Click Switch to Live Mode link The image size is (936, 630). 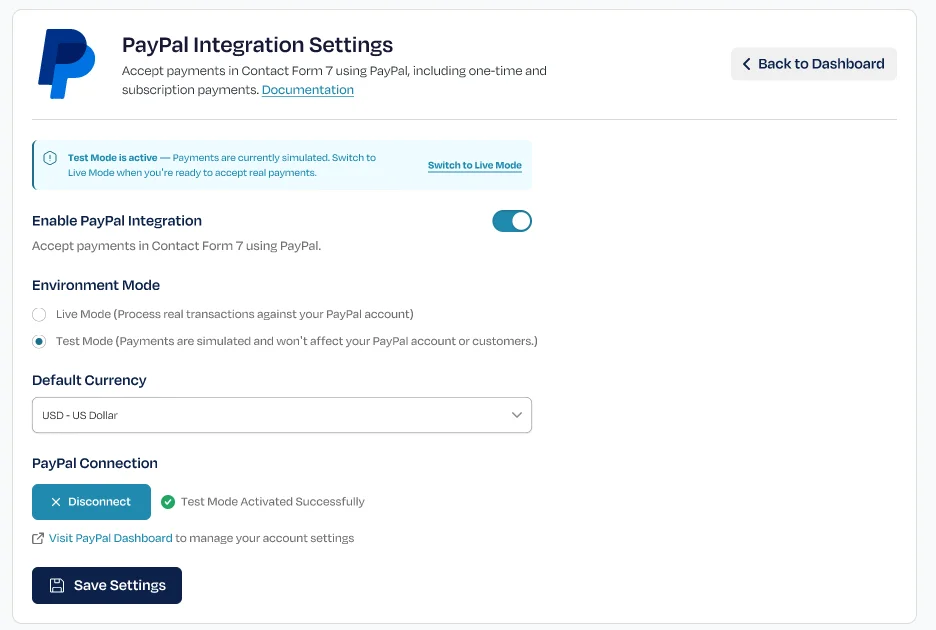(475, 165)
